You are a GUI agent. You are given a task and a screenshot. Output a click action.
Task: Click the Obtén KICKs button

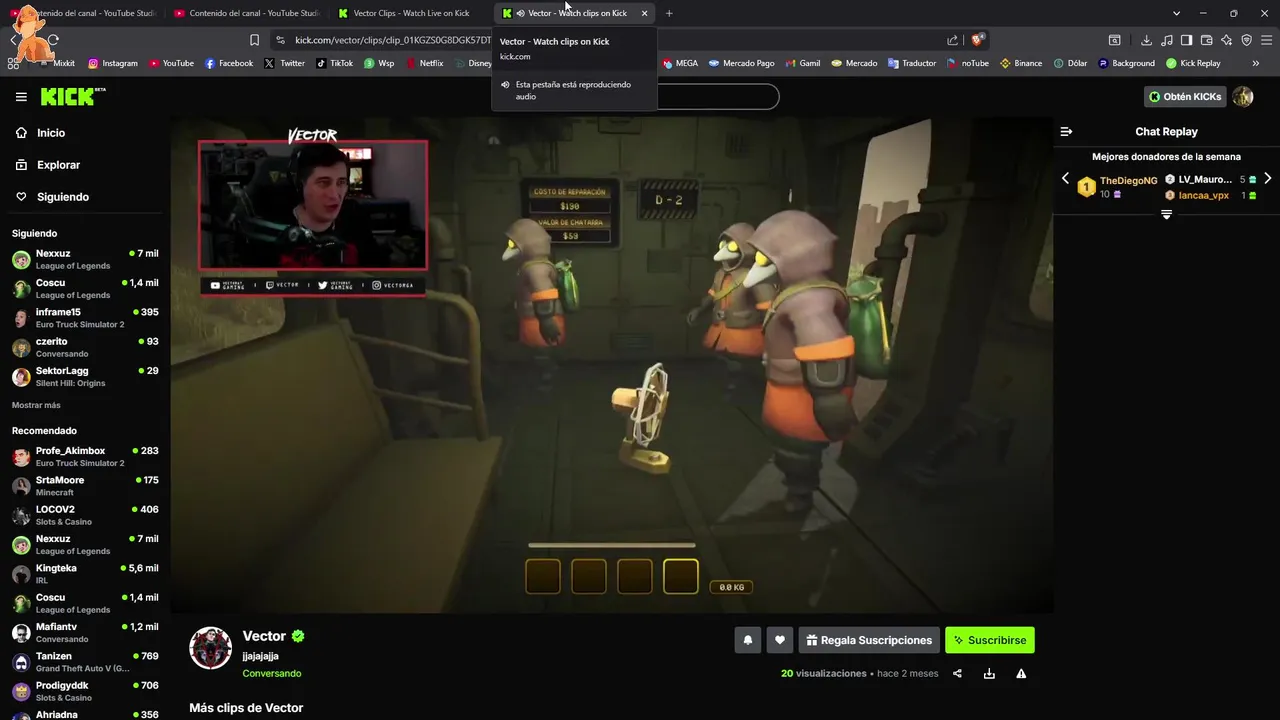[x=1185, y=97]
